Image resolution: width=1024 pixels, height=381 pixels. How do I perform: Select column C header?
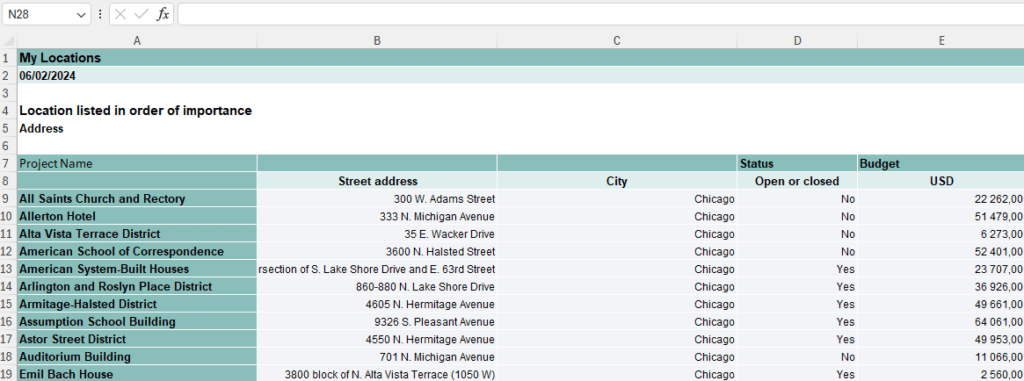click(616, 41)
